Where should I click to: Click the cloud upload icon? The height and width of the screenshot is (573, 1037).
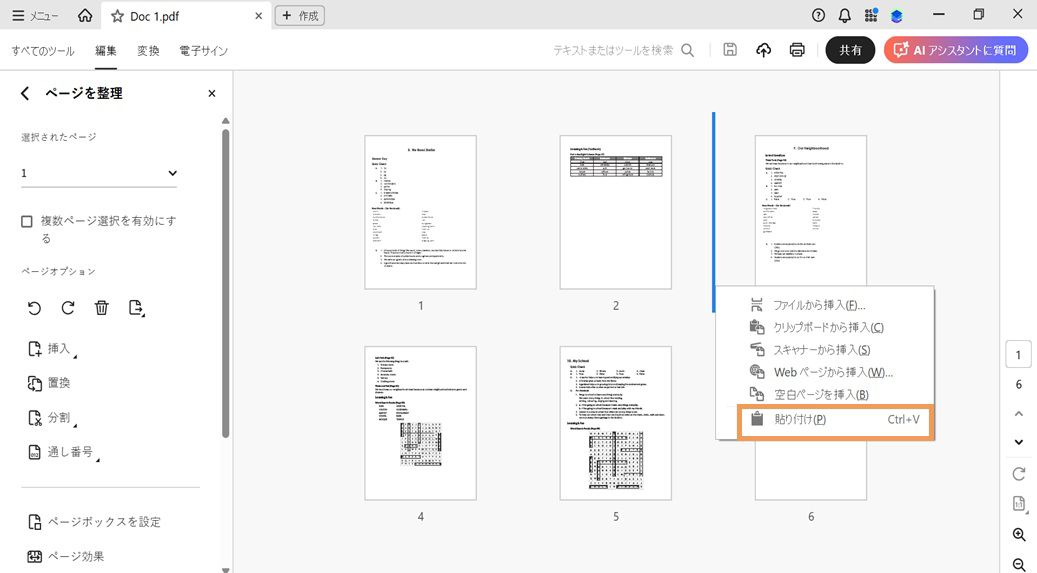[763, 50]
